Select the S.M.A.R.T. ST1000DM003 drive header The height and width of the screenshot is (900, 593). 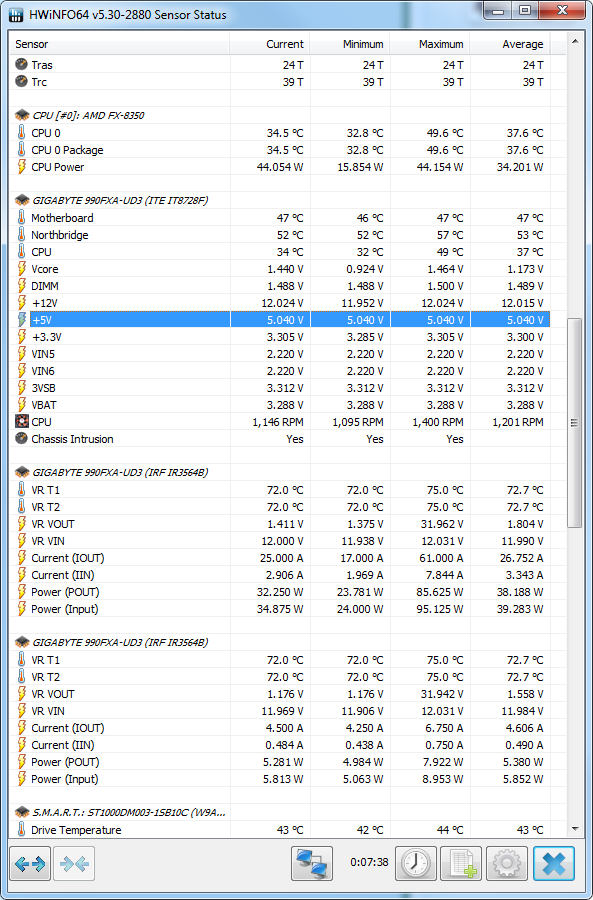tap(129, 812)
